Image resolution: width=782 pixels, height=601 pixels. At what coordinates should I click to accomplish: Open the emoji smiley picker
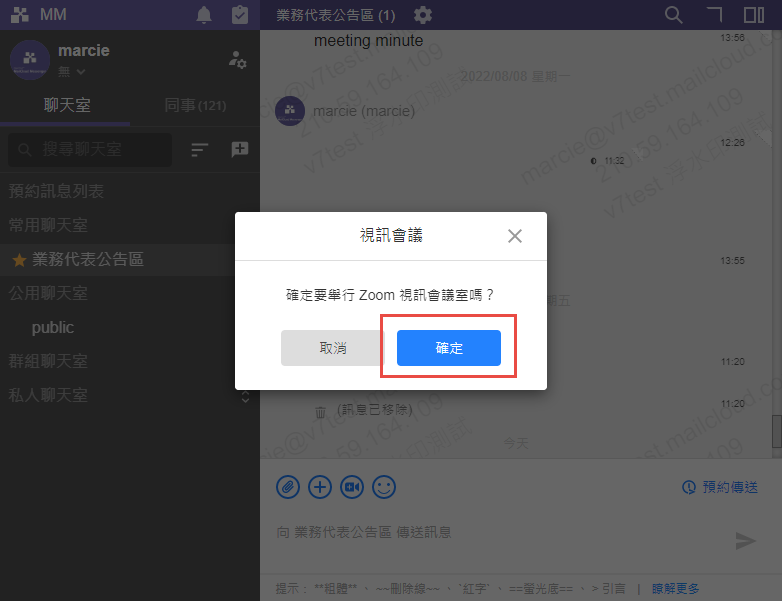[384, 487]
